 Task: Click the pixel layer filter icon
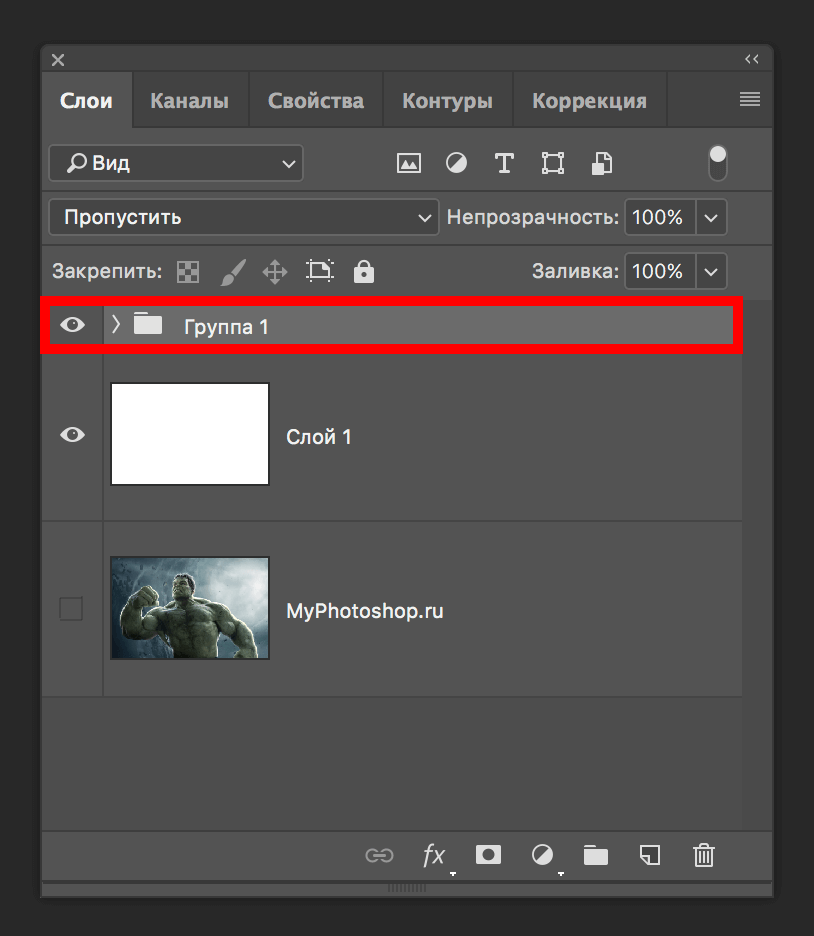click(408, 163)
